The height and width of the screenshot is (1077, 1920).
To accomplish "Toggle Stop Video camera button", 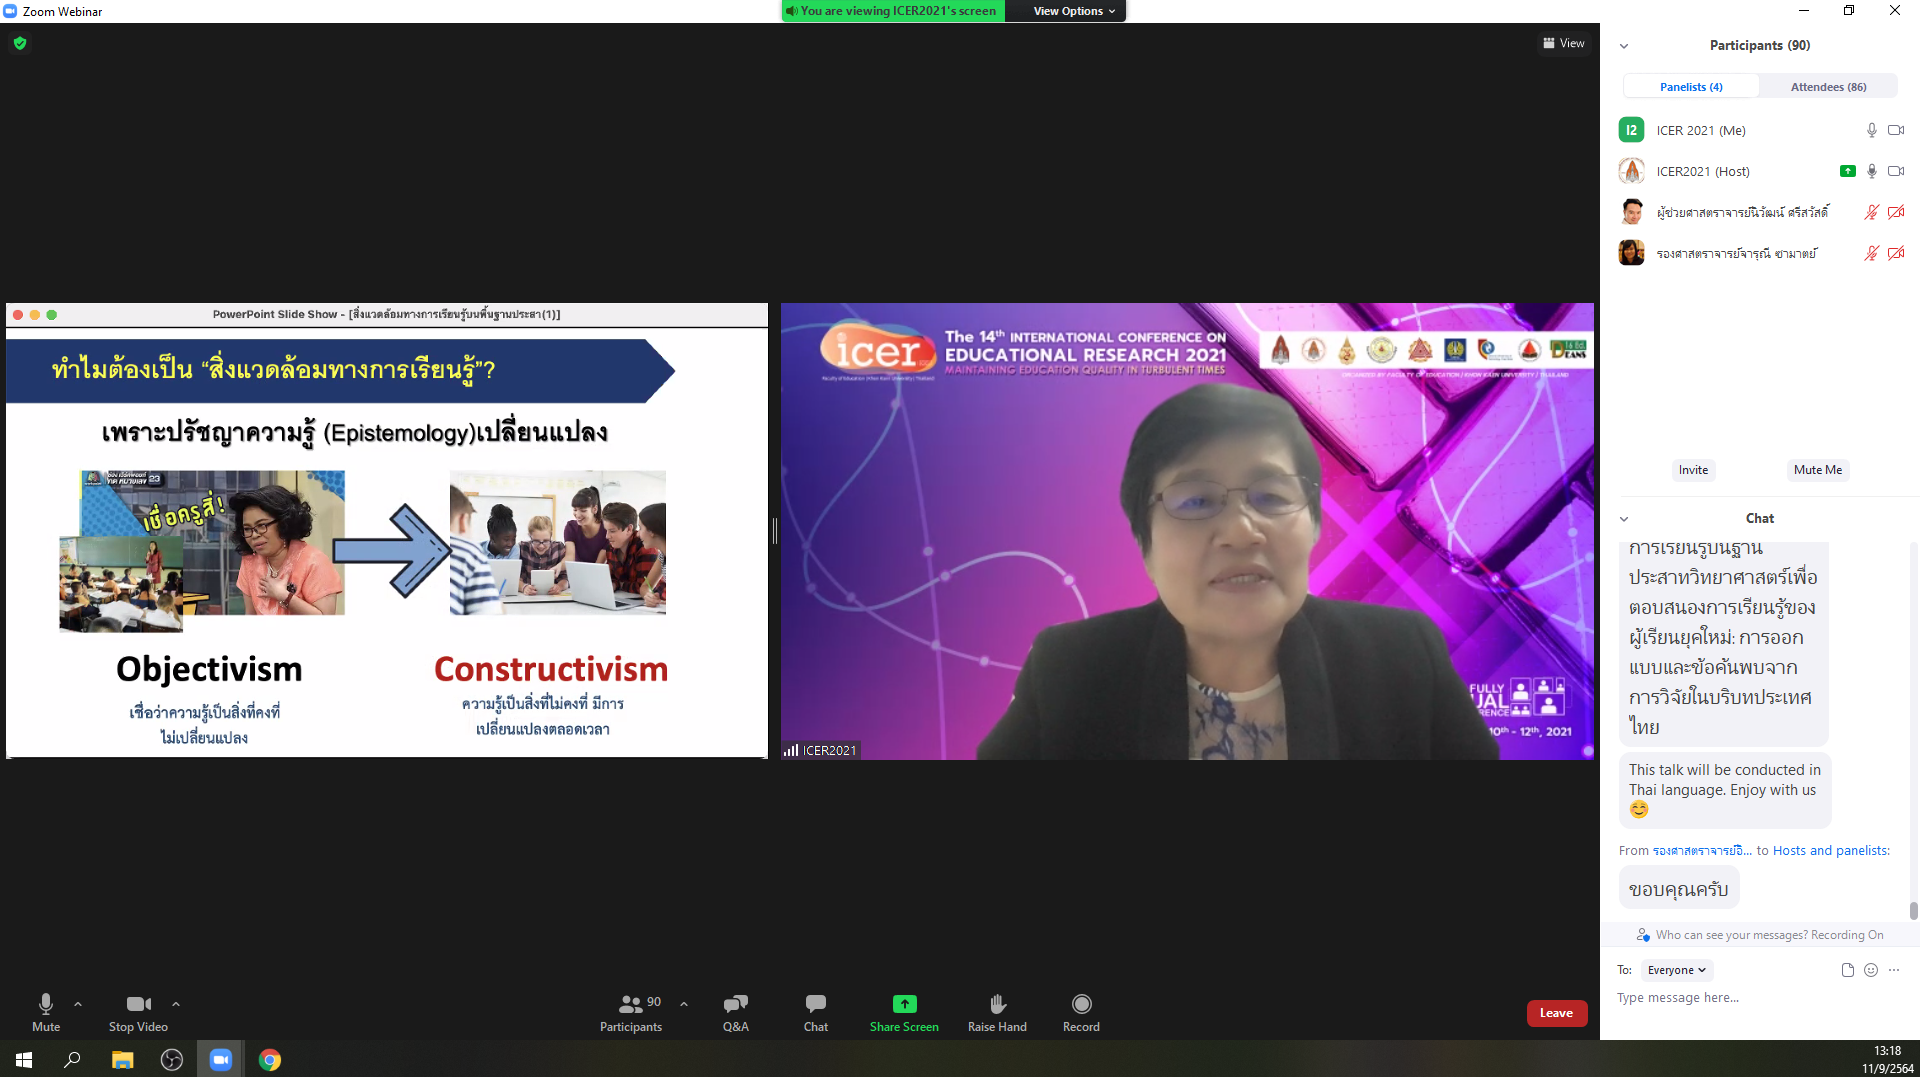I will tap(138, 1004).
